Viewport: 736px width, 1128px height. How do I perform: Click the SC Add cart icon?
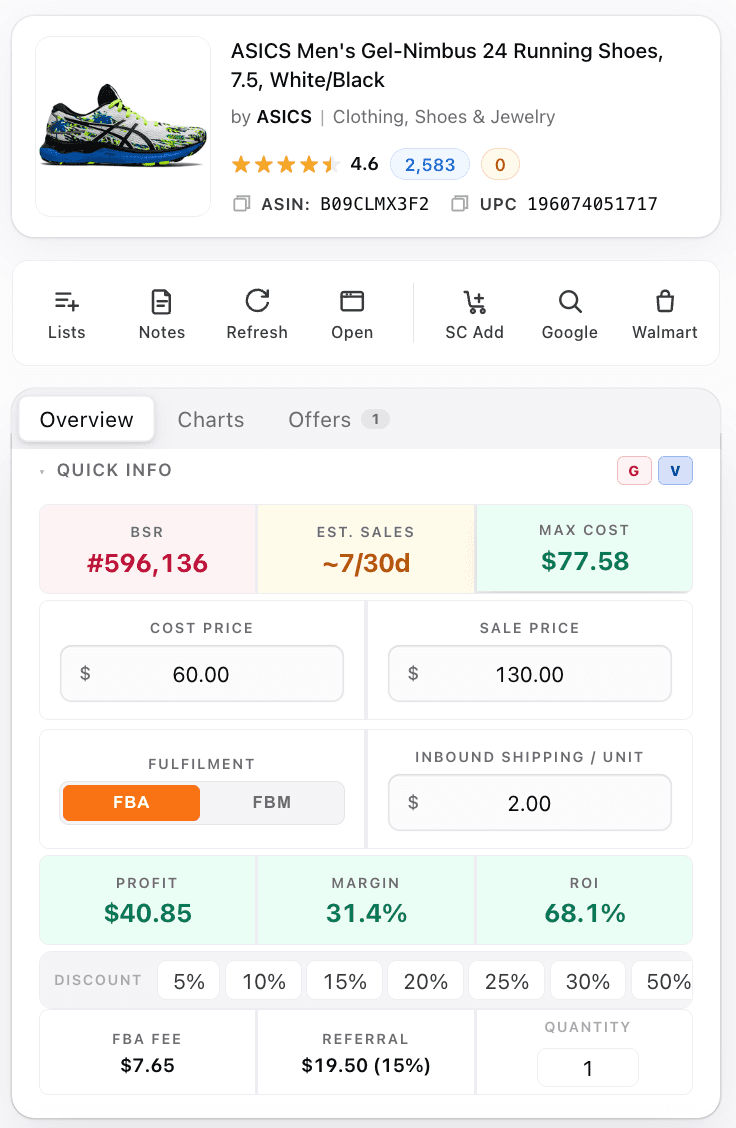coord(474,302)
